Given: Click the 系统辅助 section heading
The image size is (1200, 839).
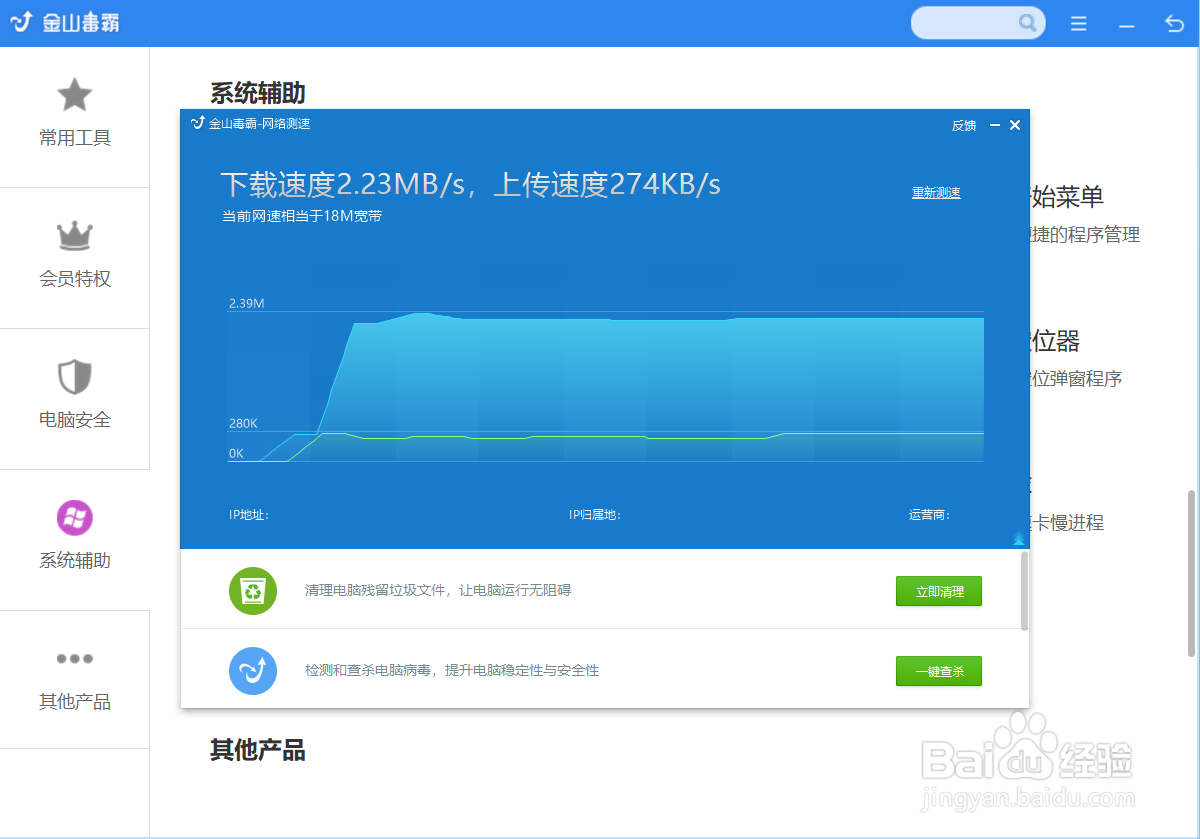Looking at the screenshot, I should tap(258, 93).
